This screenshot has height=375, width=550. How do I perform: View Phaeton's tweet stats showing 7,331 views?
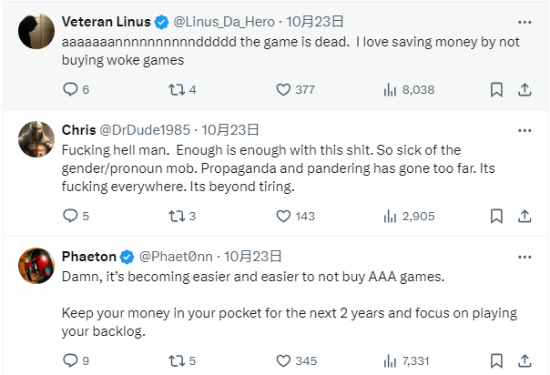(x=406, y=361)
